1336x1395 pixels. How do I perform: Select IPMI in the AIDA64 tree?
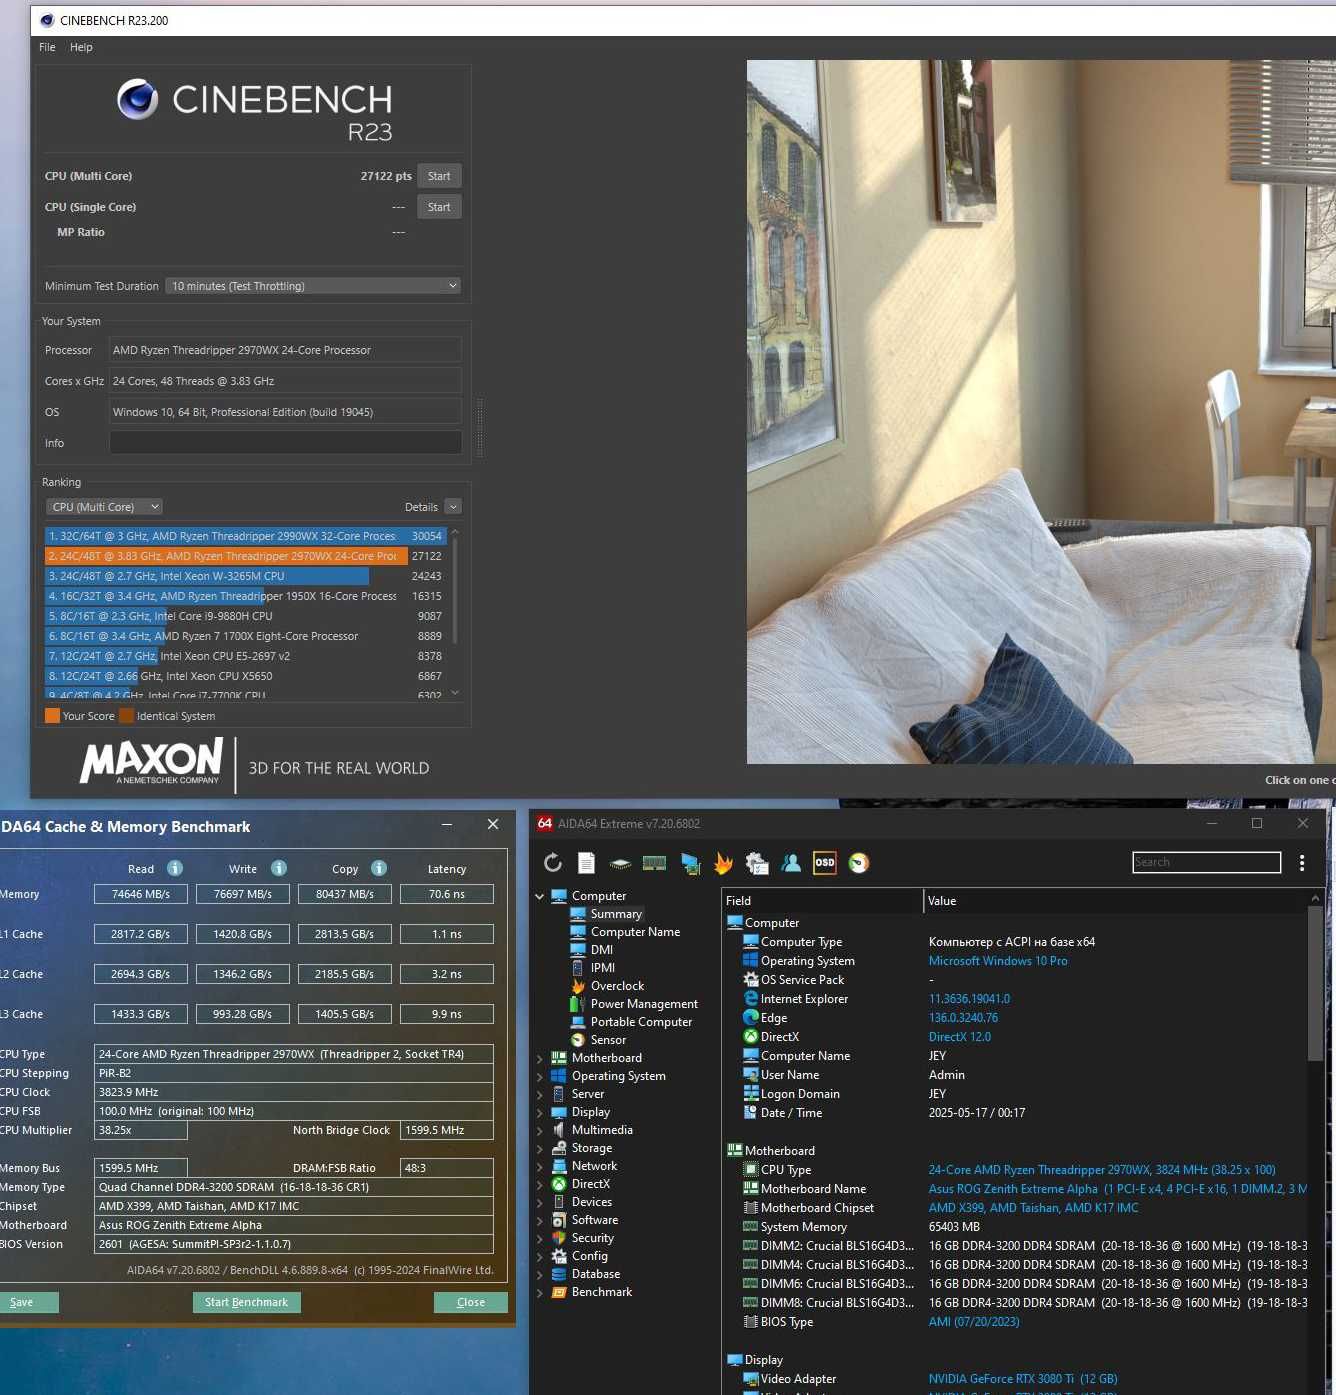pyautogui.click(x=603, y=968)
